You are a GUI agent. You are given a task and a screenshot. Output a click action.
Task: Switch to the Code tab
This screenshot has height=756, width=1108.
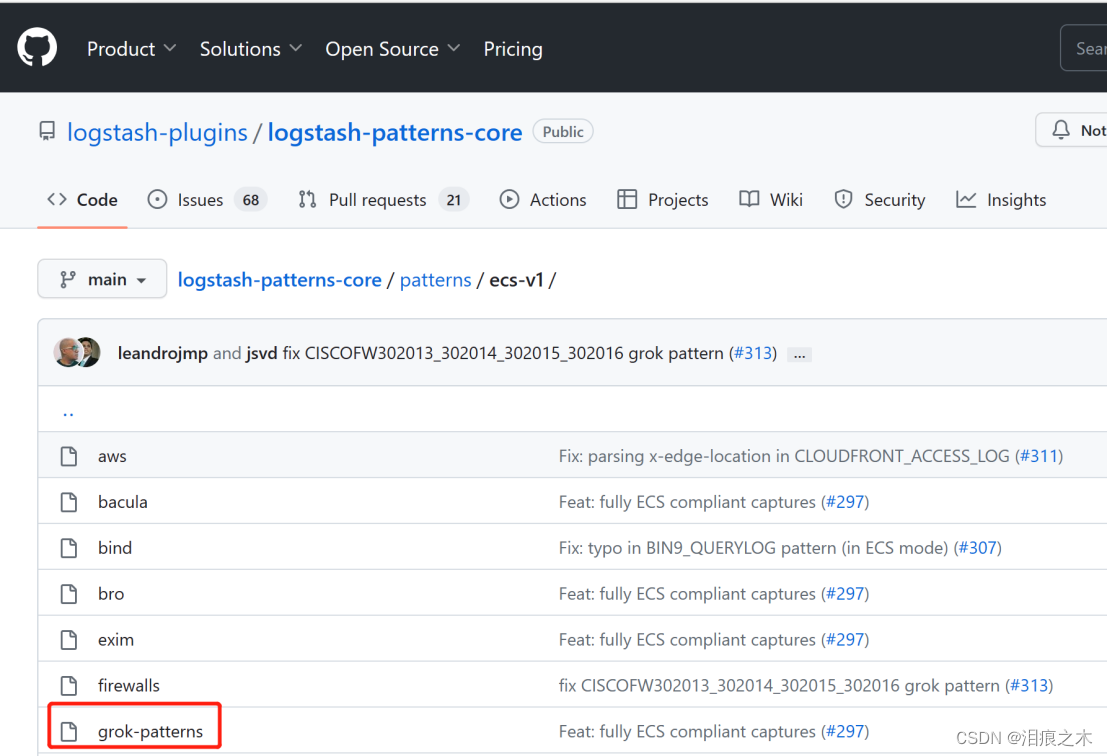[81, 199]
